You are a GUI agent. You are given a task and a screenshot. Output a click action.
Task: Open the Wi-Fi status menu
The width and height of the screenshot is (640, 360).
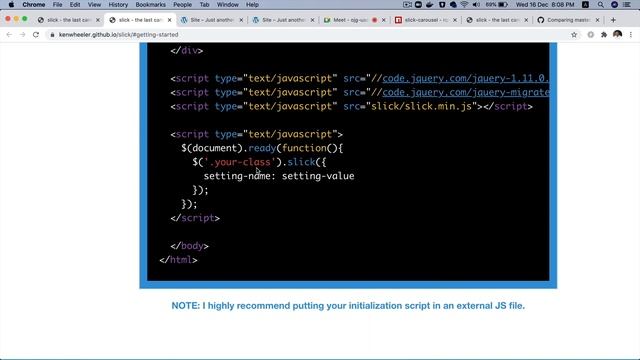tap(464, 4)
